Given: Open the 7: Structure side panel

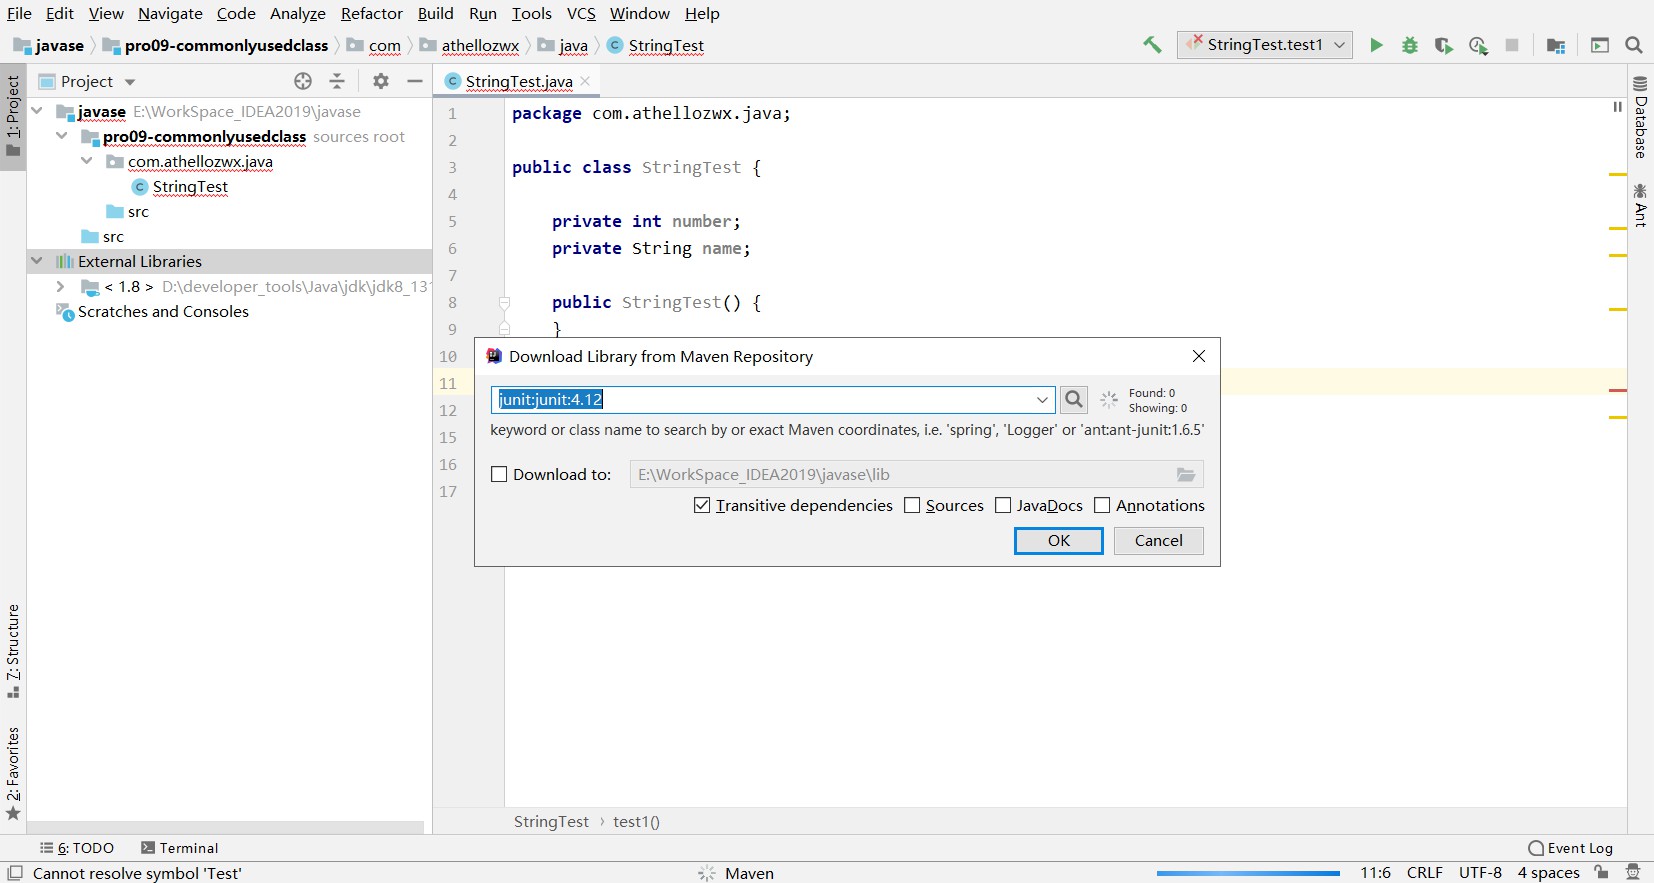Looking at the screenshot, I should (x=13, y=651).
